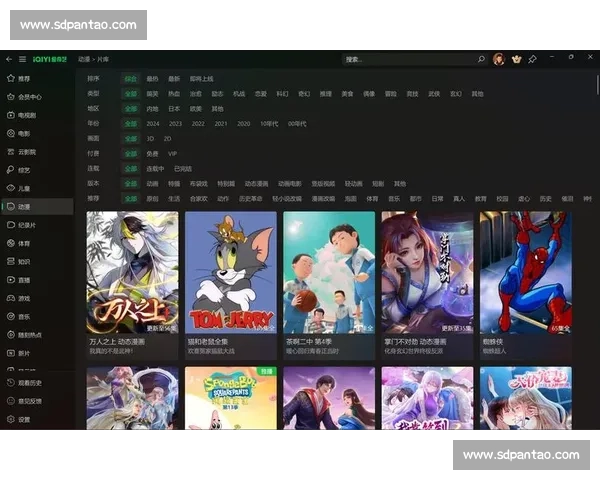Open the SpongeBob SquarePants poster
Viewport: 600px width, 480px height.
(x=231, y=398)
